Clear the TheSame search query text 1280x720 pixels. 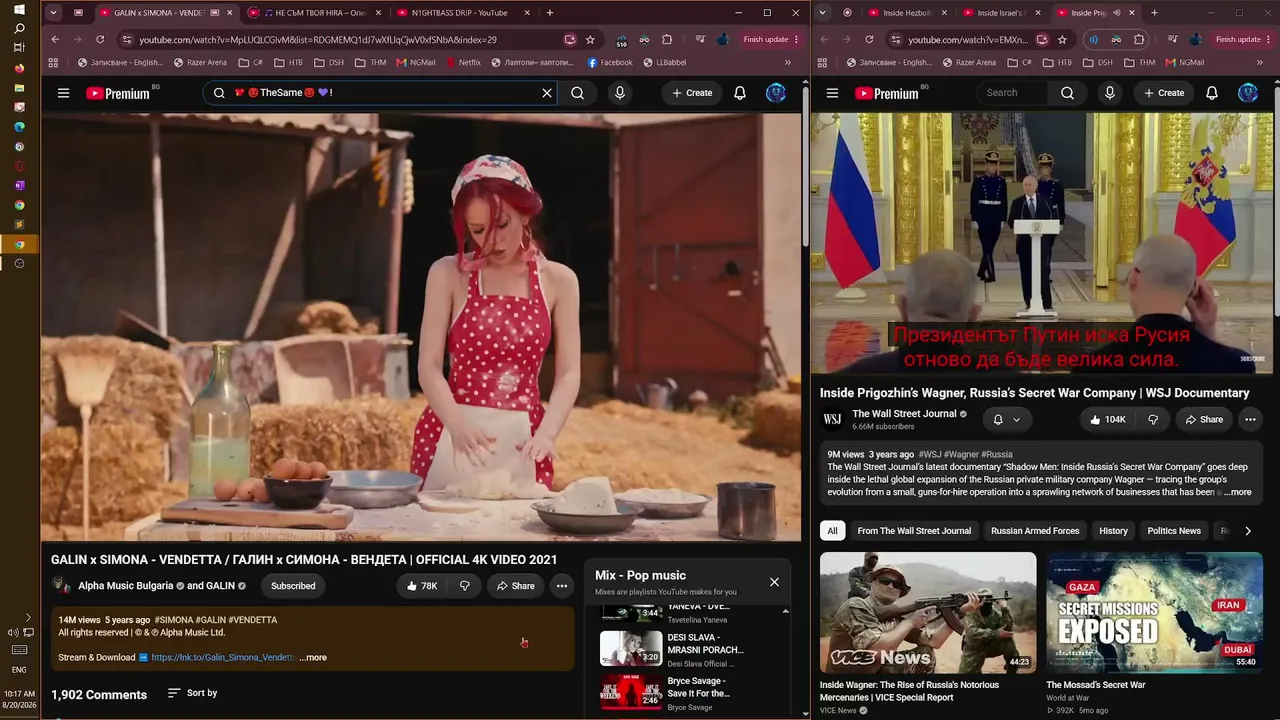[x=547, y=93]
